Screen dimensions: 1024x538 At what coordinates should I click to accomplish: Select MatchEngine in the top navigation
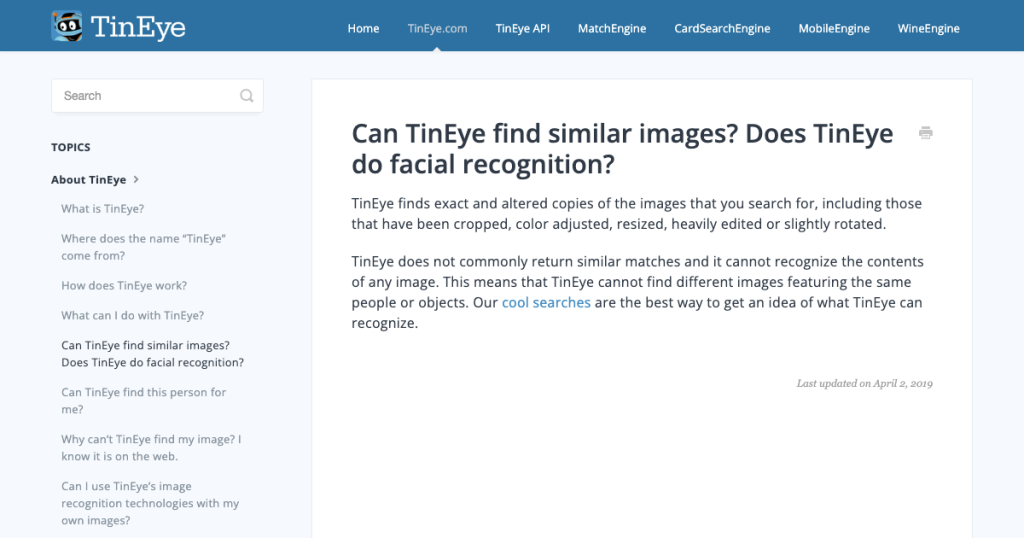(x=612, y=29)
